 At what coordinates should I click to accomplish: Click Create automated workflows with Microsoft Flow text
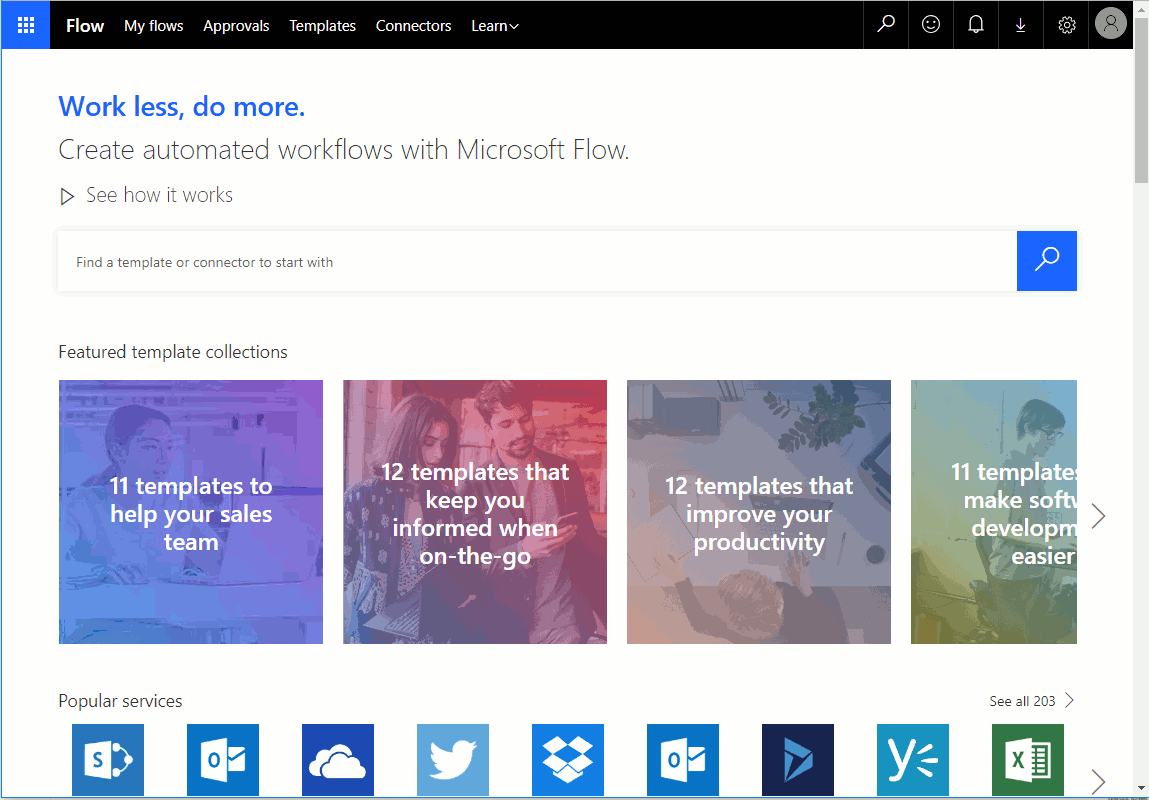tap(344, 149)
